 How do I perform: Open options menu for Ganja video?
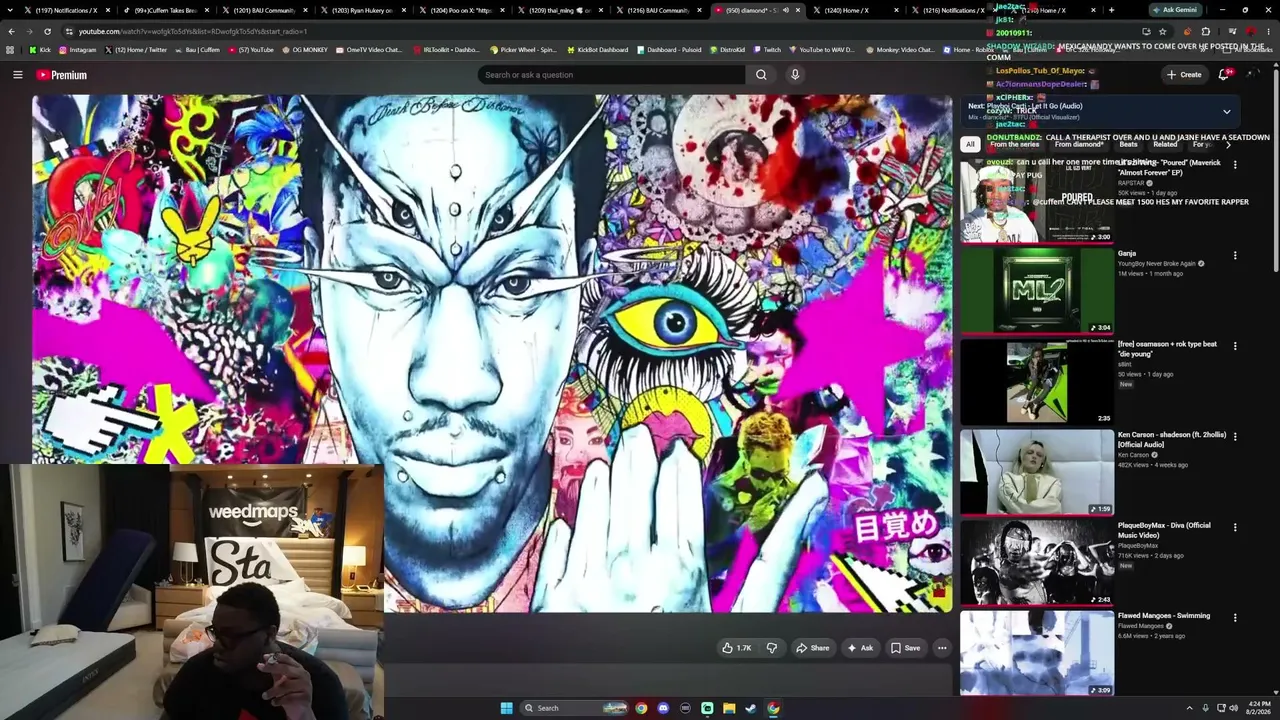pos(1235,255)
